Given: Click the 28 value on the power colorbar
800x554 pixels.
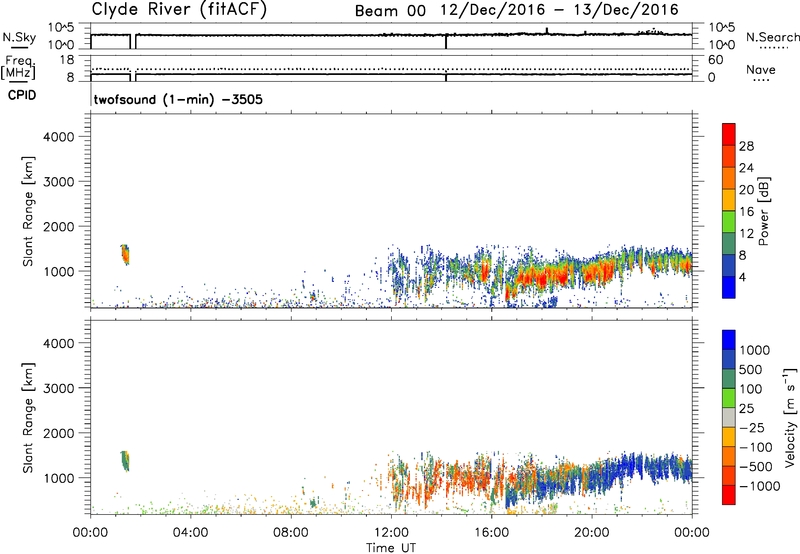Looking at the screenshot, I should 746,146.
